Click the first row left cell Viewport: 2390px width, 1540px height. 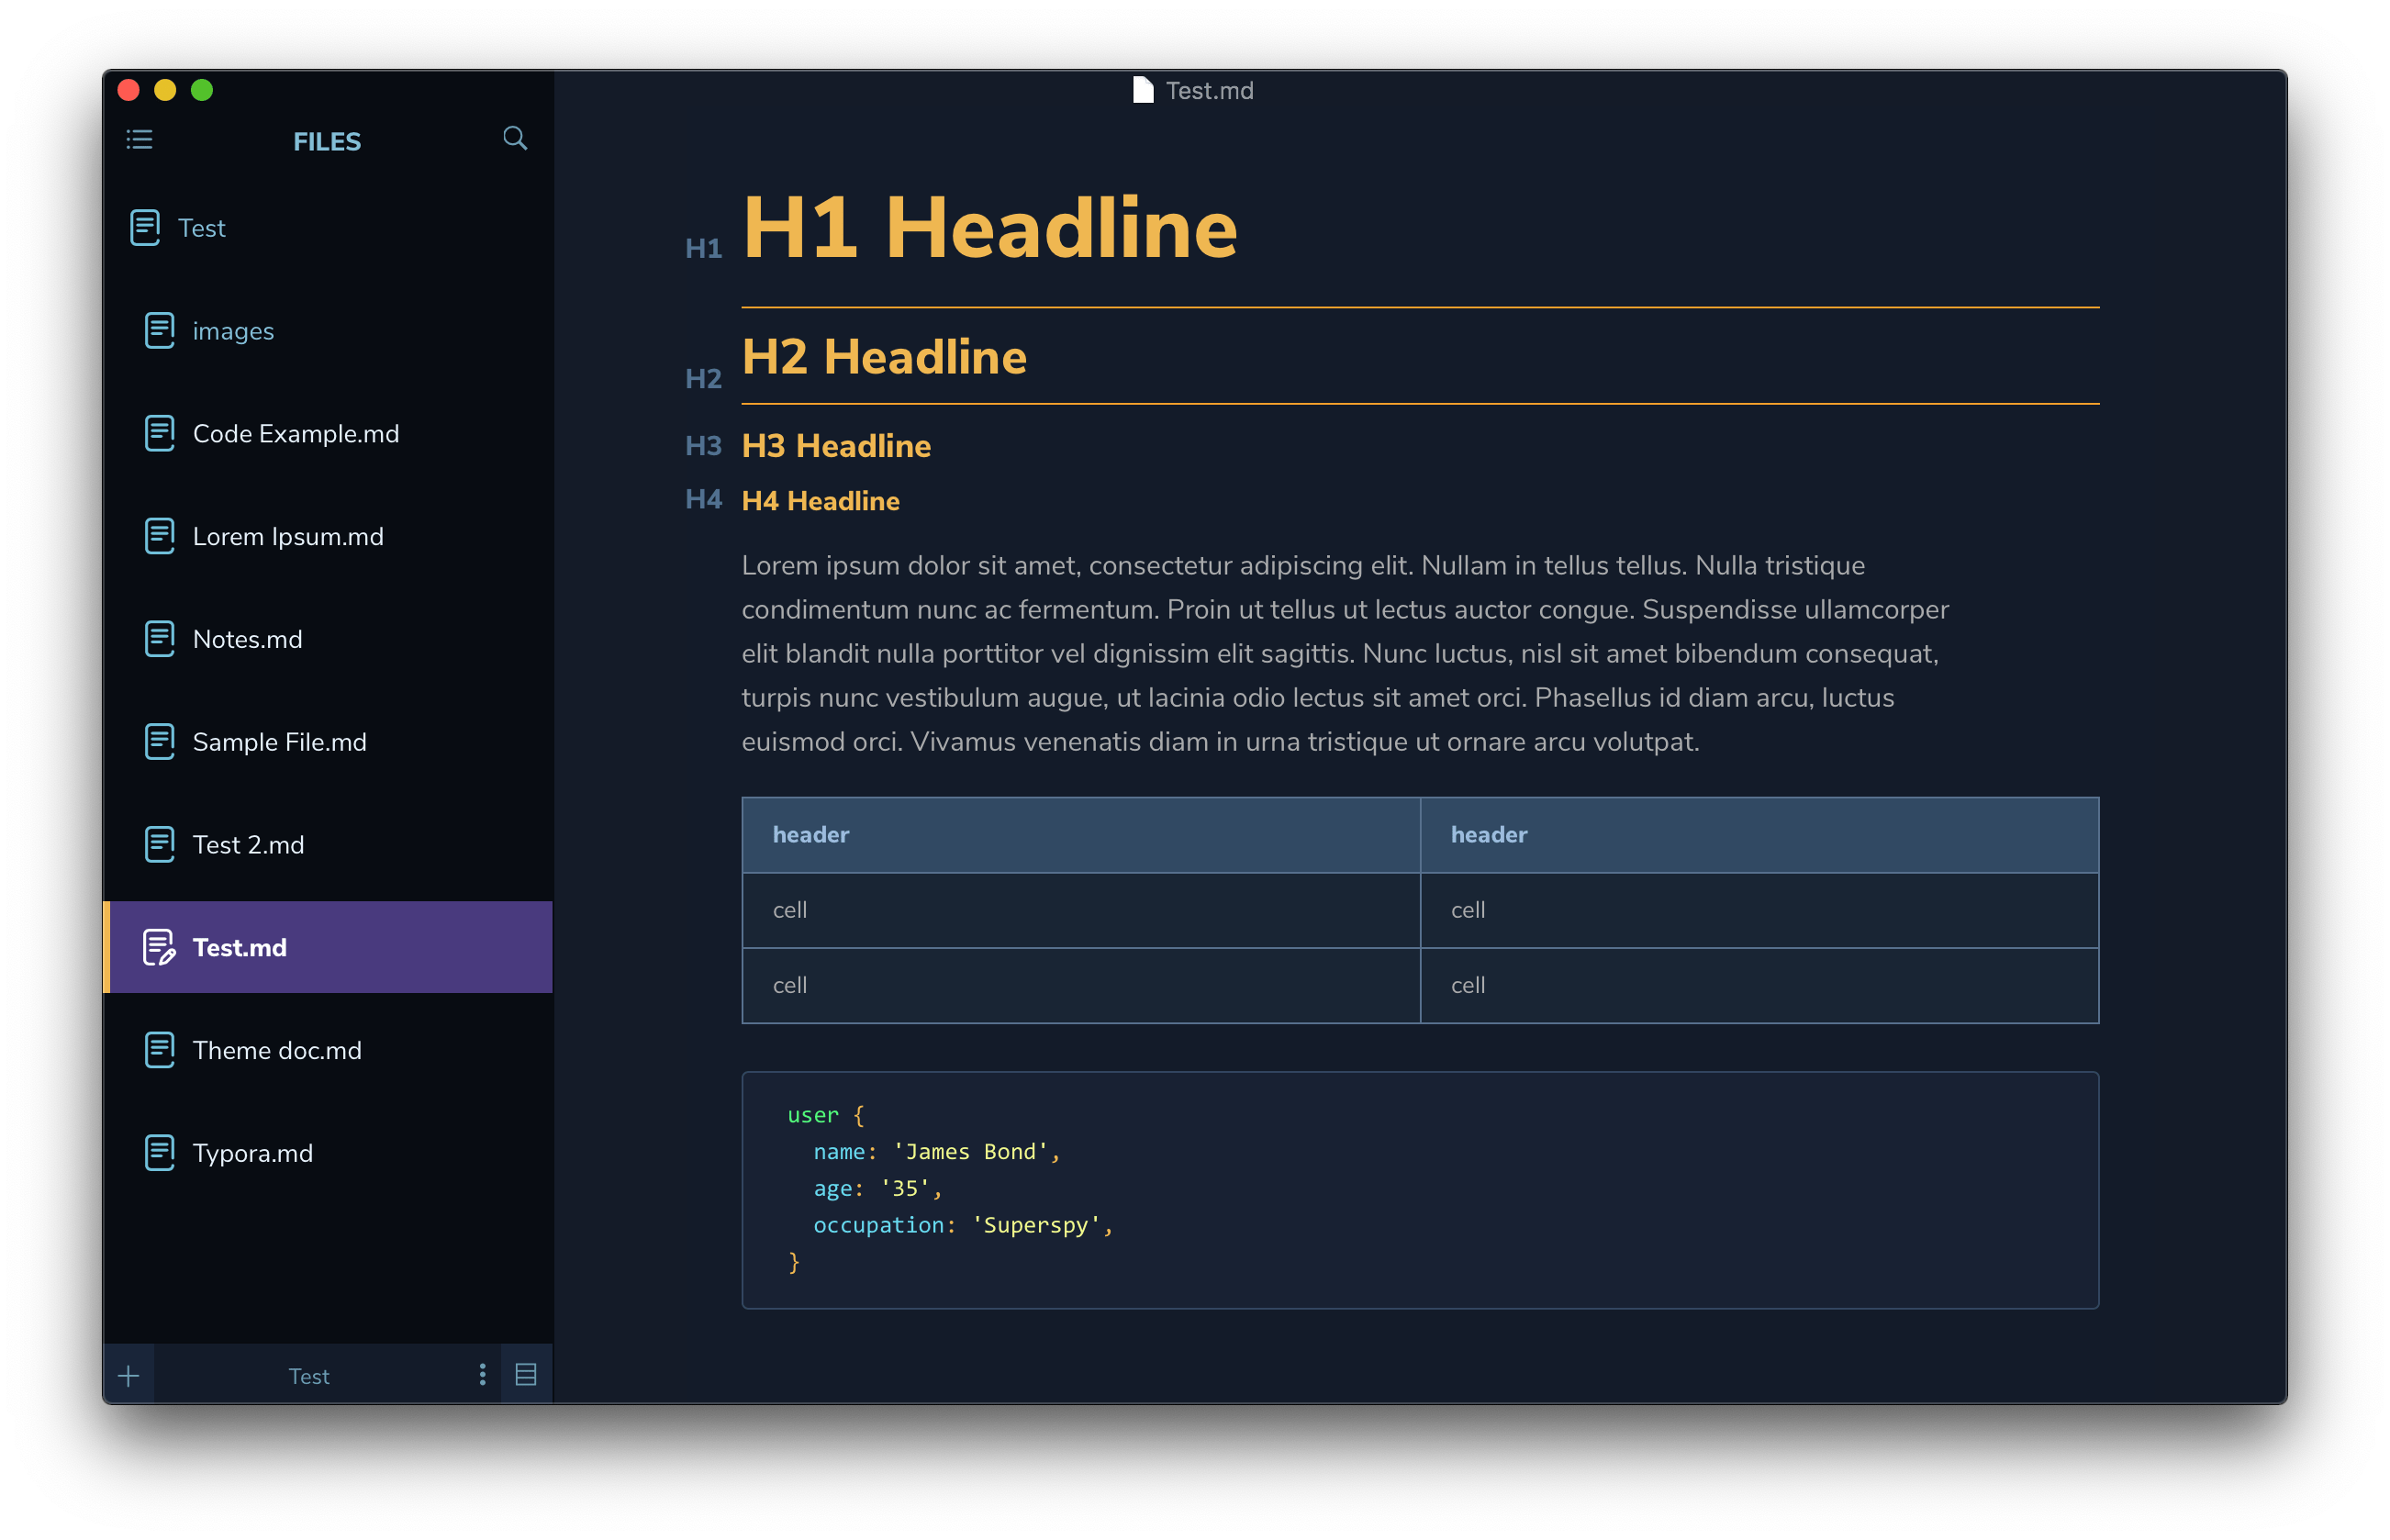coord(1081,910)
